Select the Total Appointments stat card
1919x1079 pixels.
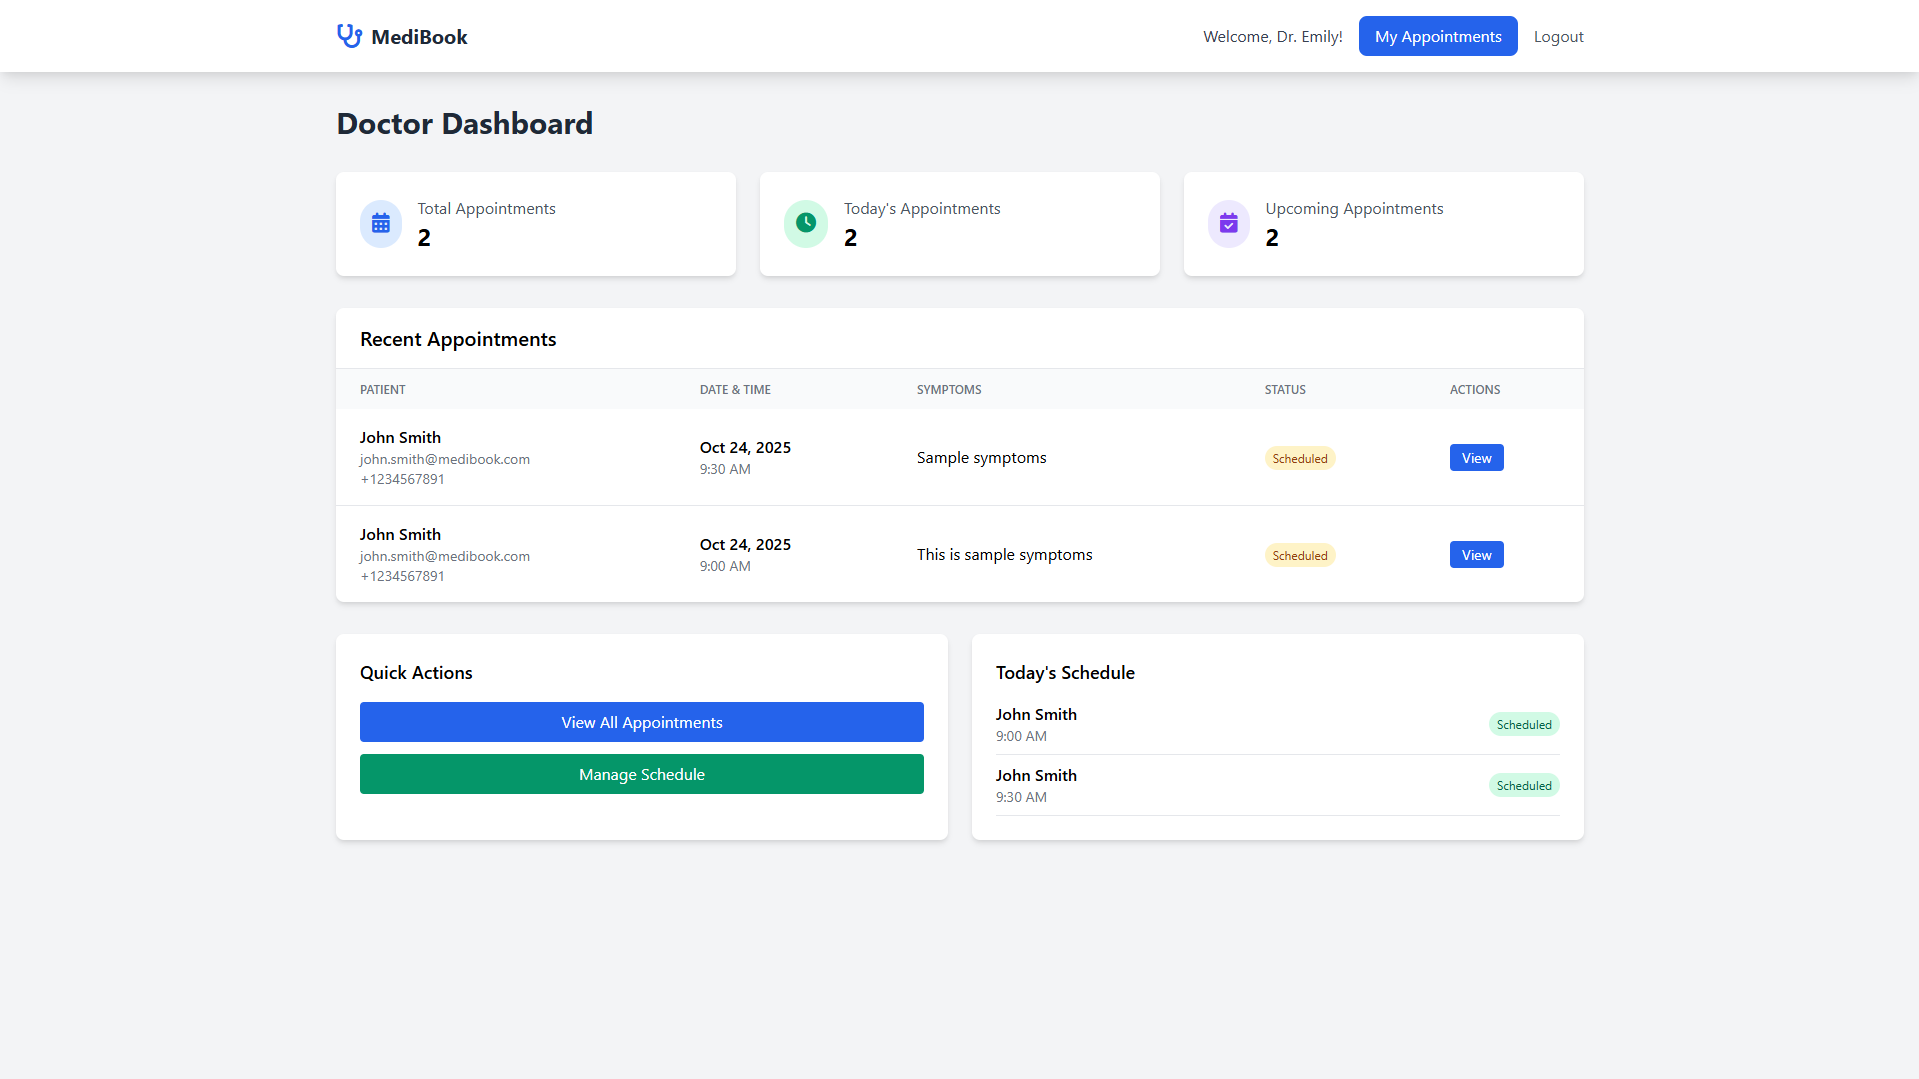click(x=535, y=224)
